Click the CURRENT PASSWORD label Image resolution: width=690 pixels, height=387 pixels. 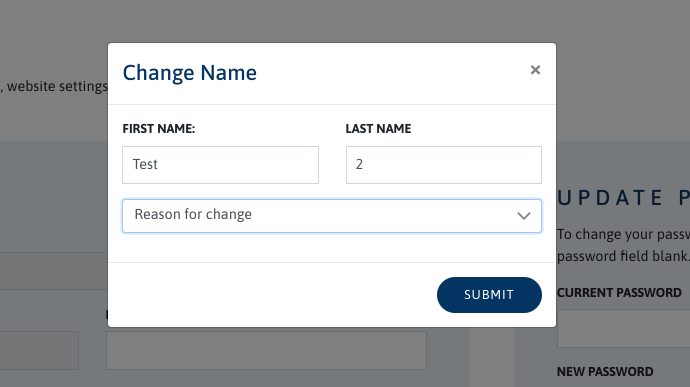click(619, 293)
